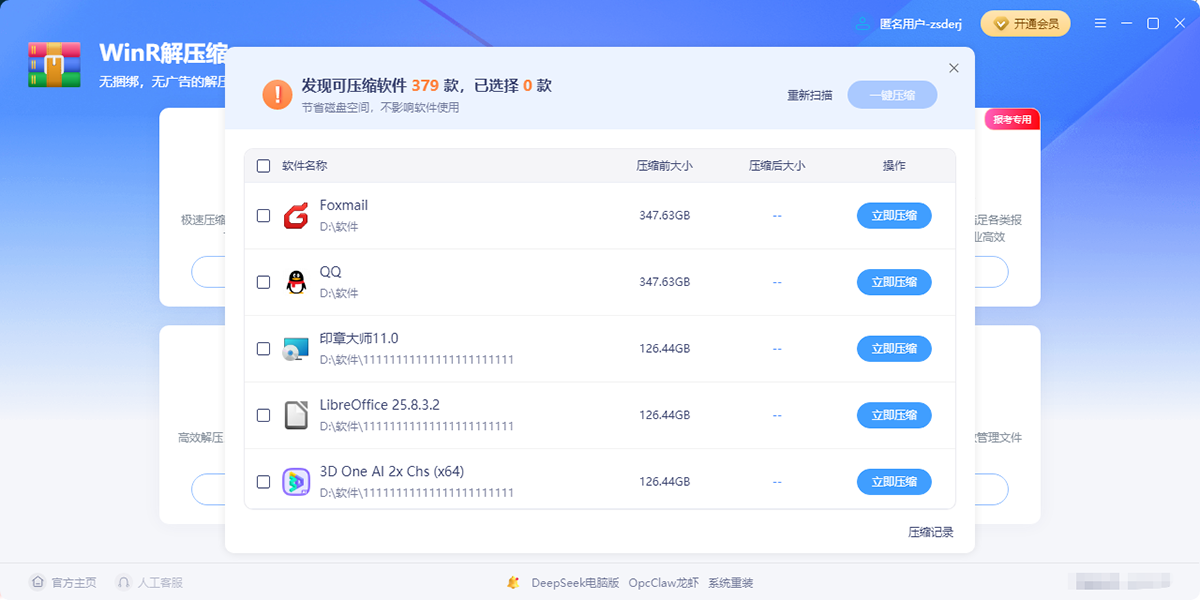This screenshot has width=1200, height=600.
Task: Check the 印章大师11.0 row checkbox
Action: tap(263, 349)
